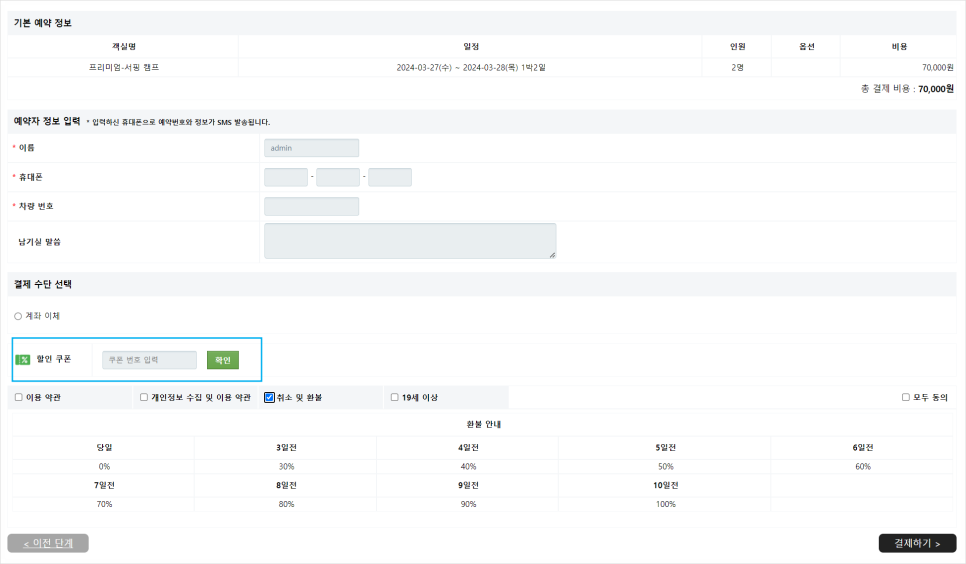966x564 pixels.
Task: Click the 옵션 column header
Action: tap(806, 46)
